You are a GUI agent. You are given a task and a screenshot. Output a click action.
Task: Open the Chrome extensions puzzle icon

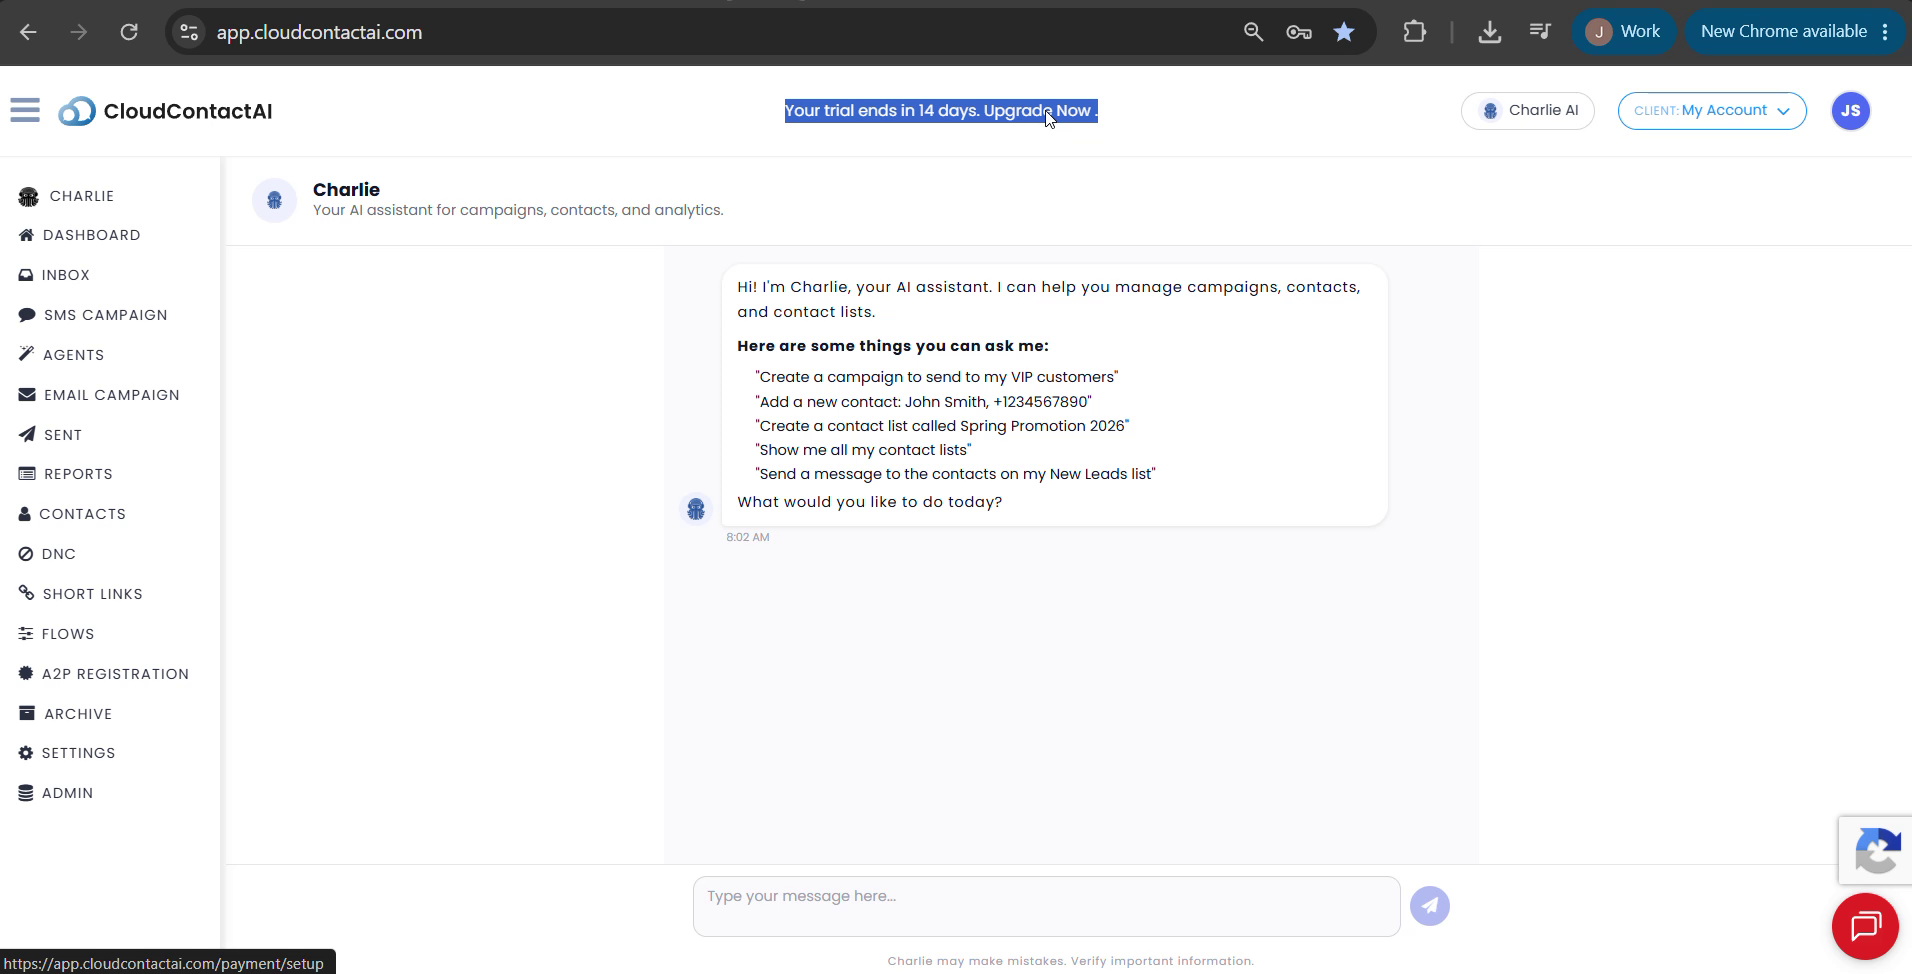coord(1414,32)
